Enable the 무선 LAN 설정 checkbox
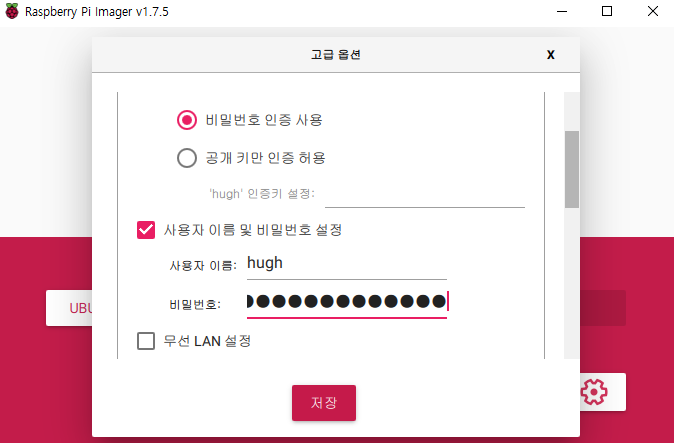Image resolution: width=674 pixels, height=443 pixels. [146, 341]
